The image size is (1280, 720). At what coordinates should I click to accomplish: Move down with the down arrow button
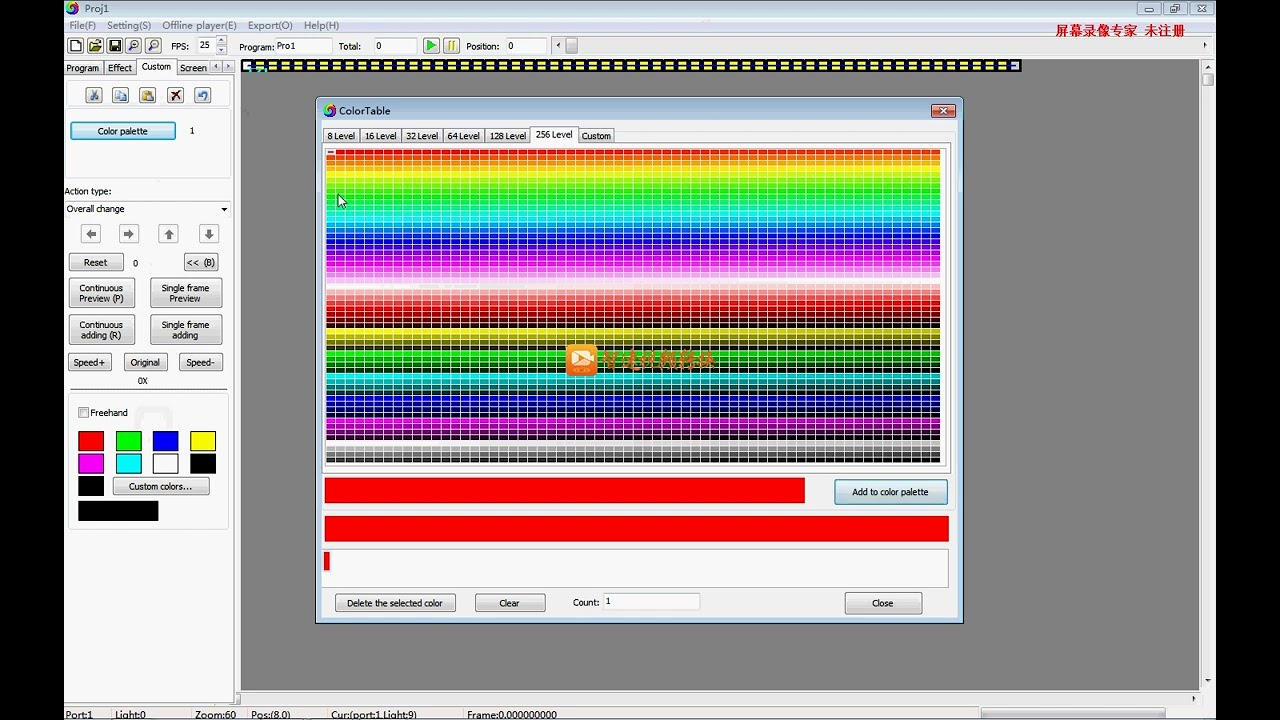pyautogui.click(x=208, y=234)
